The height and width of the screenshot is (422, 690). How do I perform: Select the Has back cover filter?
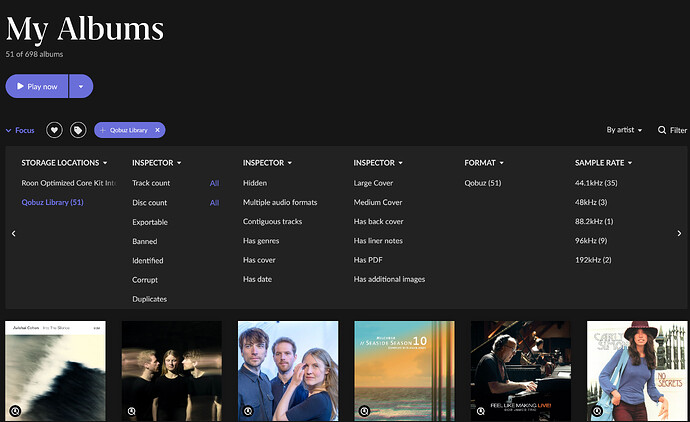(378, 221)
